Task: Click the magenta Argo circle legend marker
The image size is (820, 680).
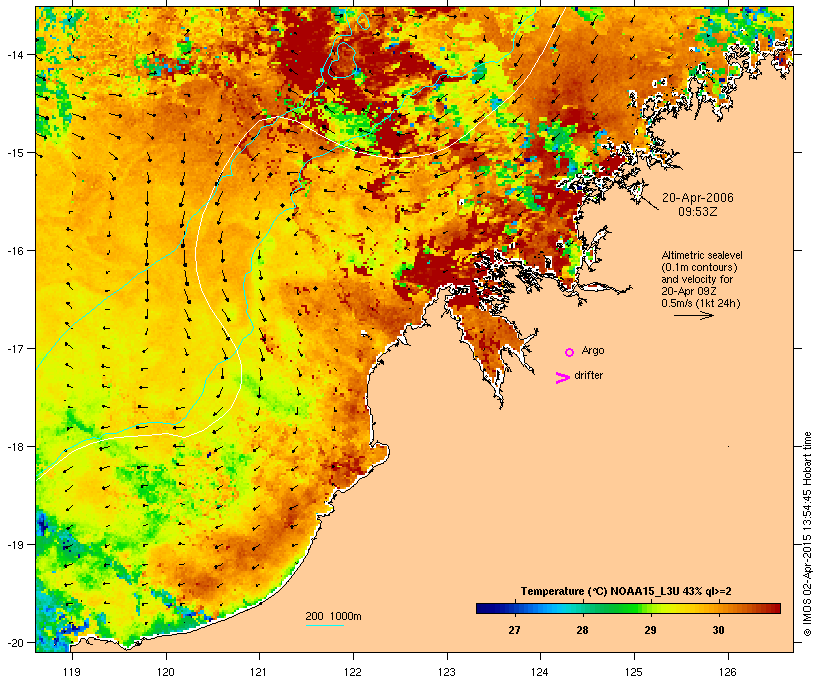Action: click(x=570, y=352)
